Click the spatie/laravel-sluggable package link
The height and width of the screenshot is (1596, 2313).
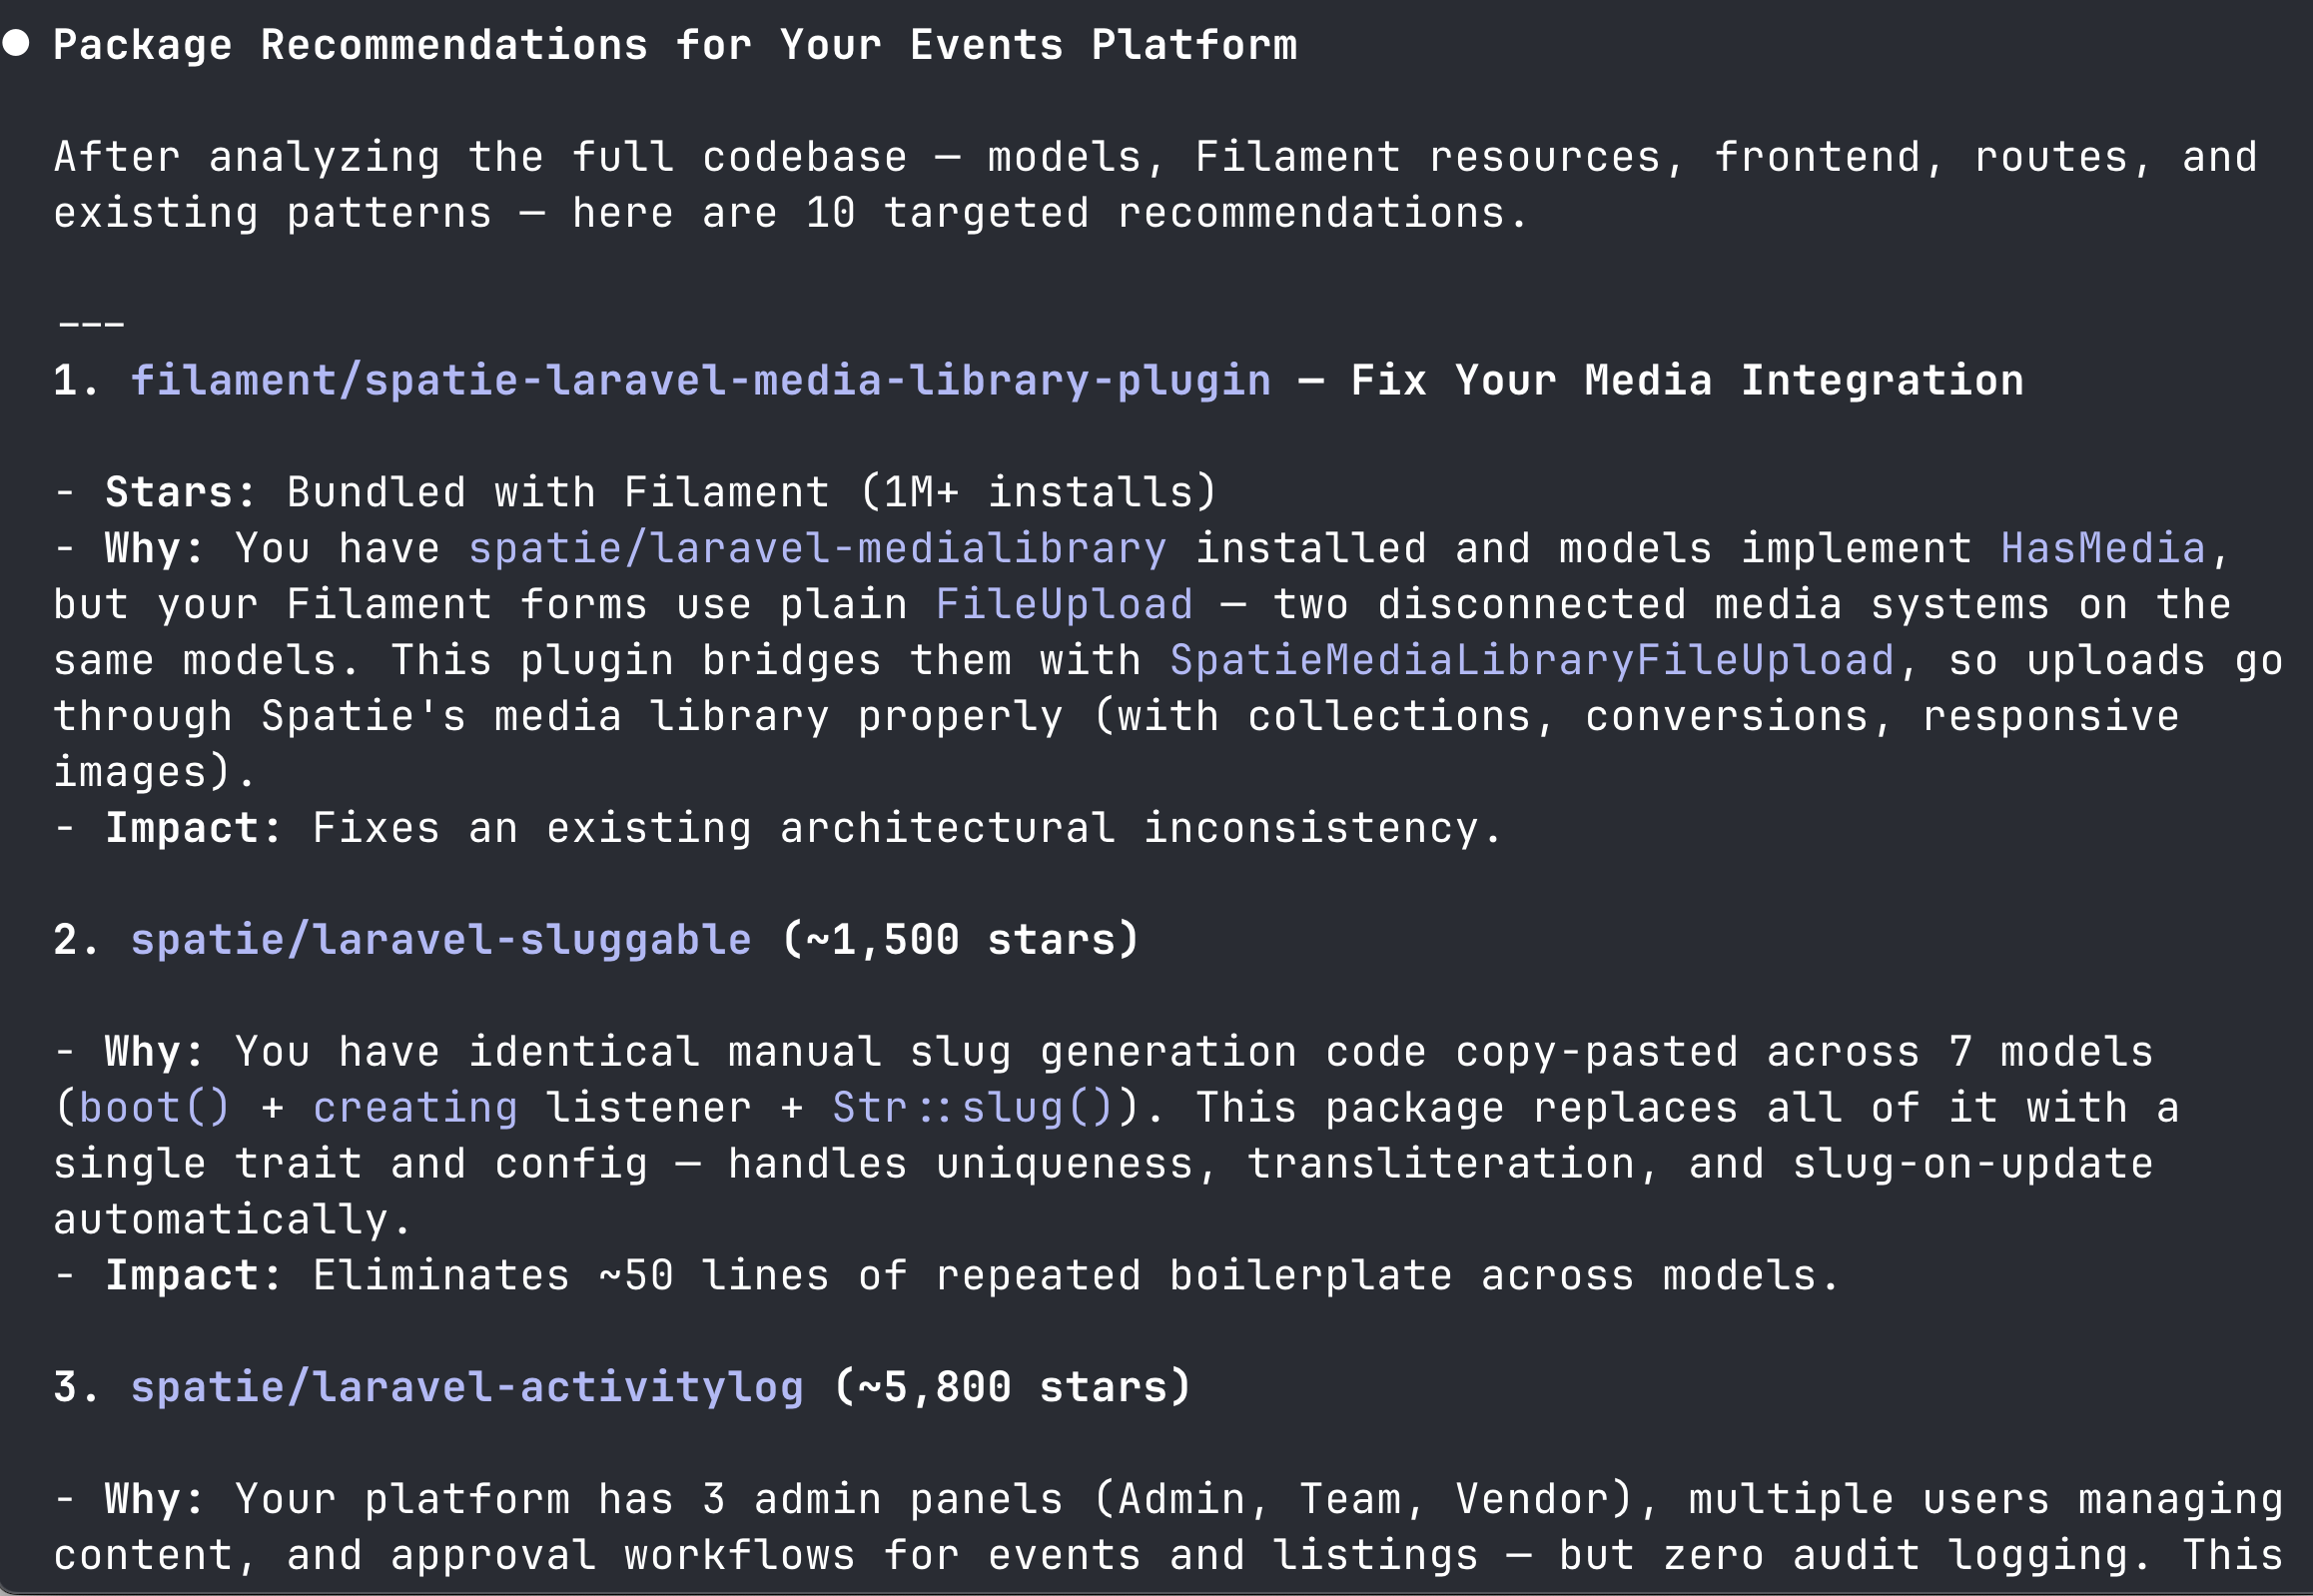[x=441, y=940]
